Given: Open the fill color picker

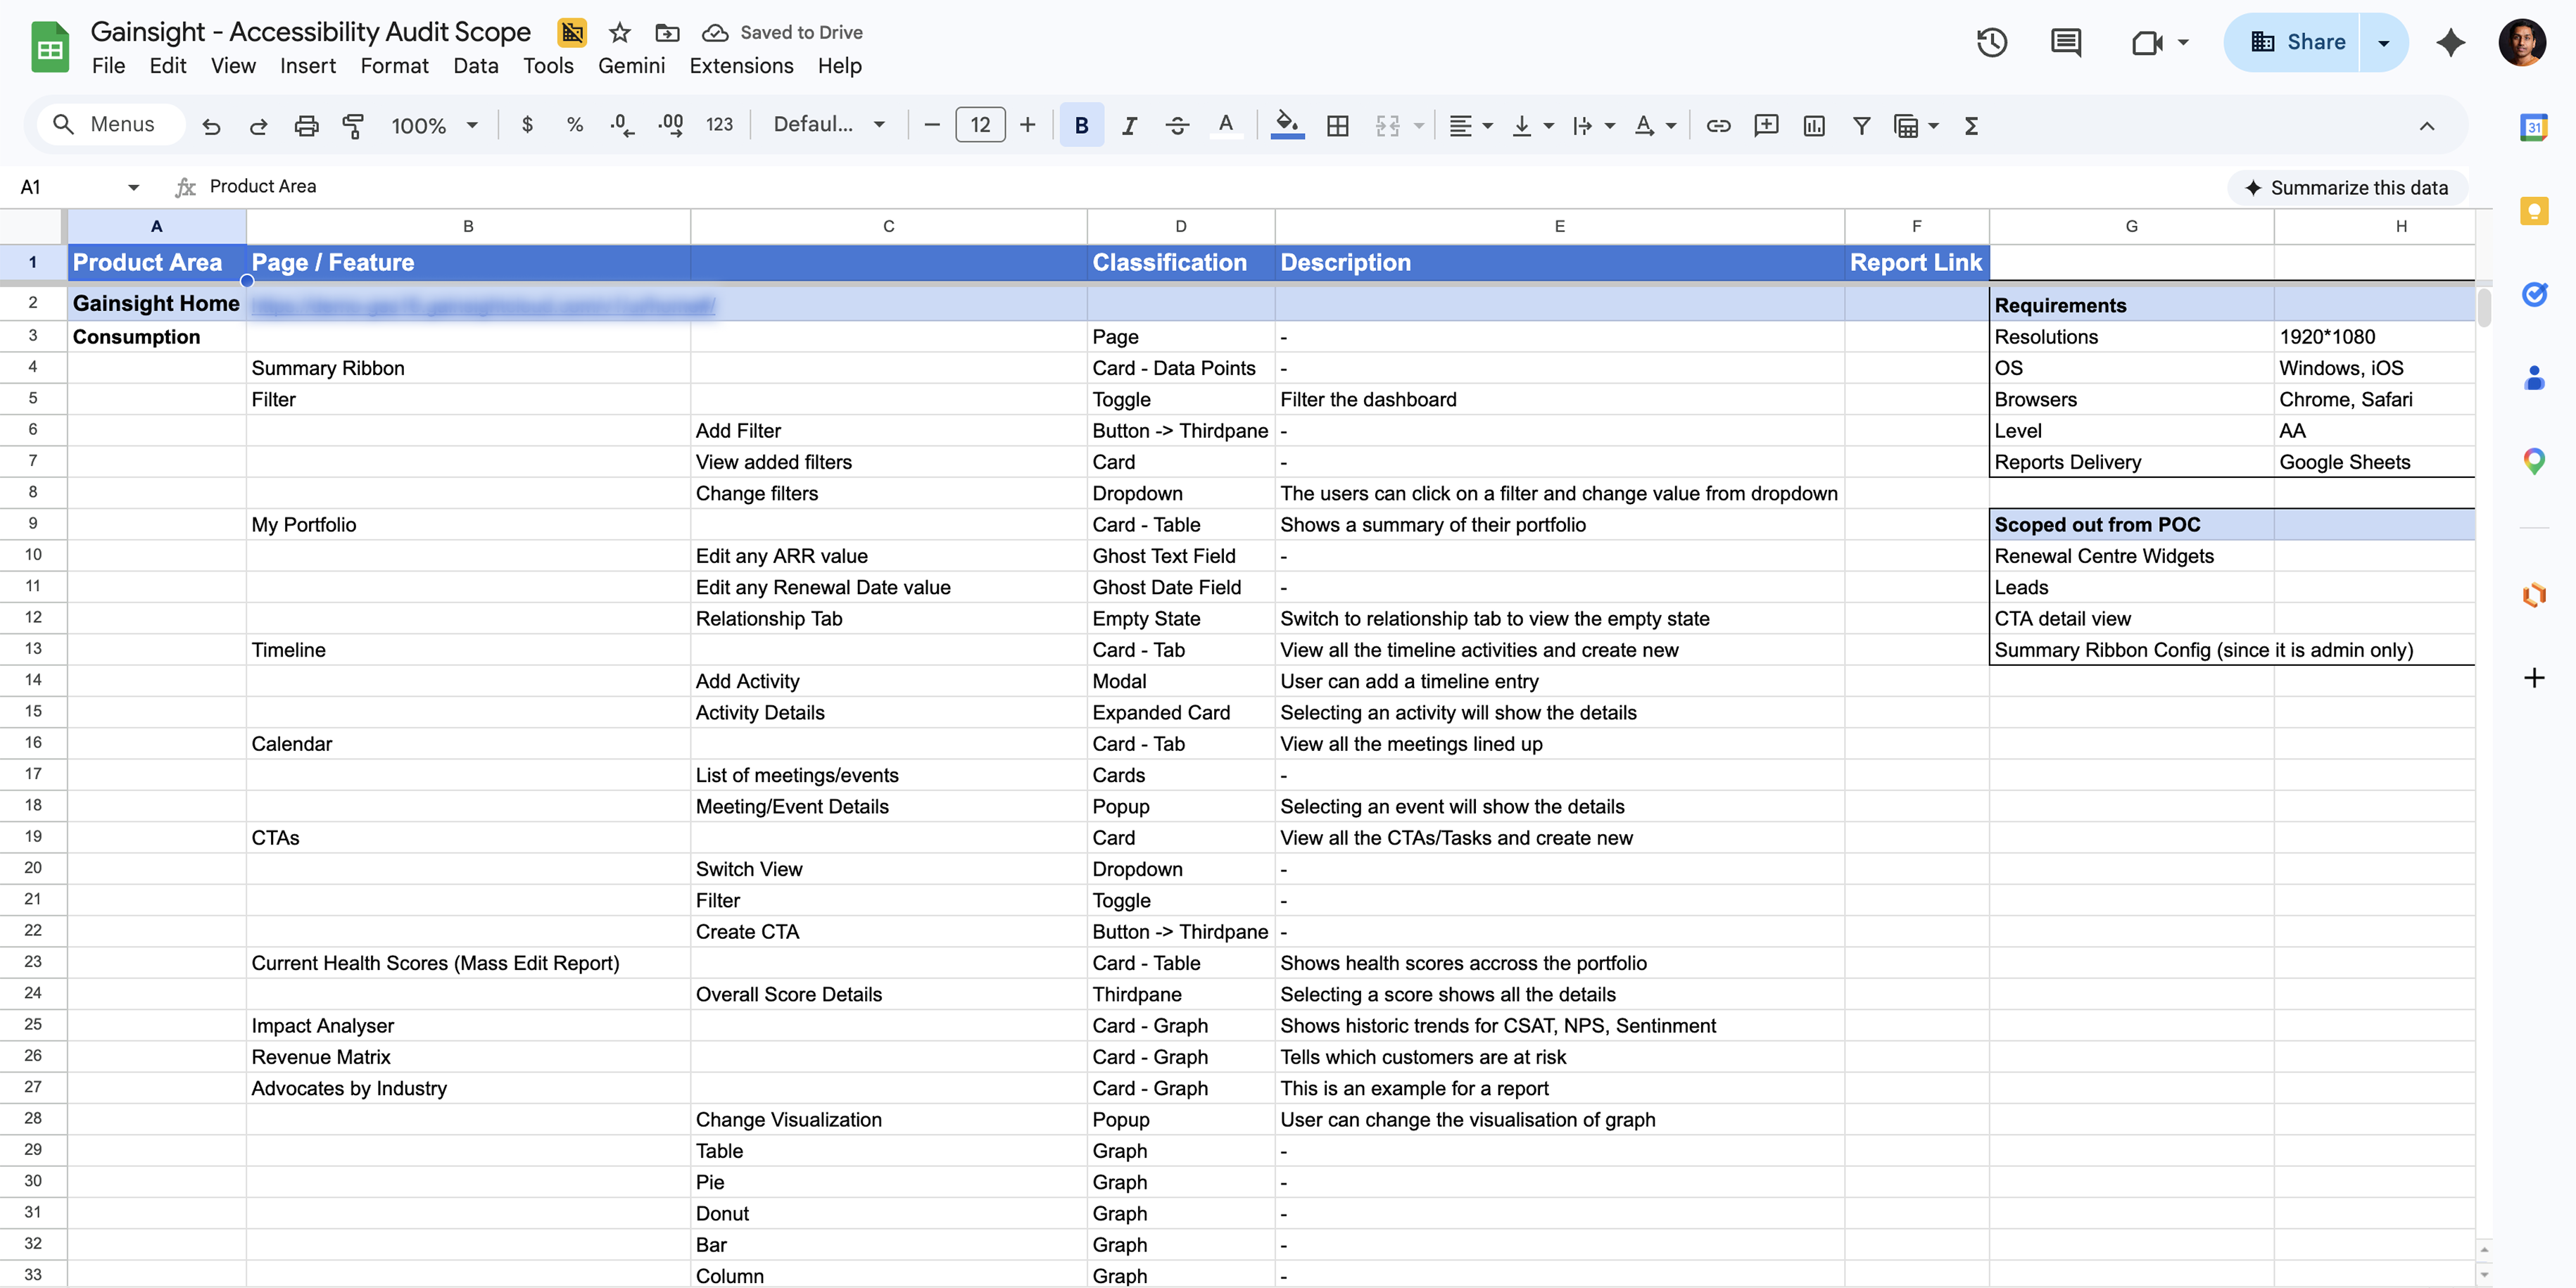Looking at the screenshot, I should click(1287, 125).
